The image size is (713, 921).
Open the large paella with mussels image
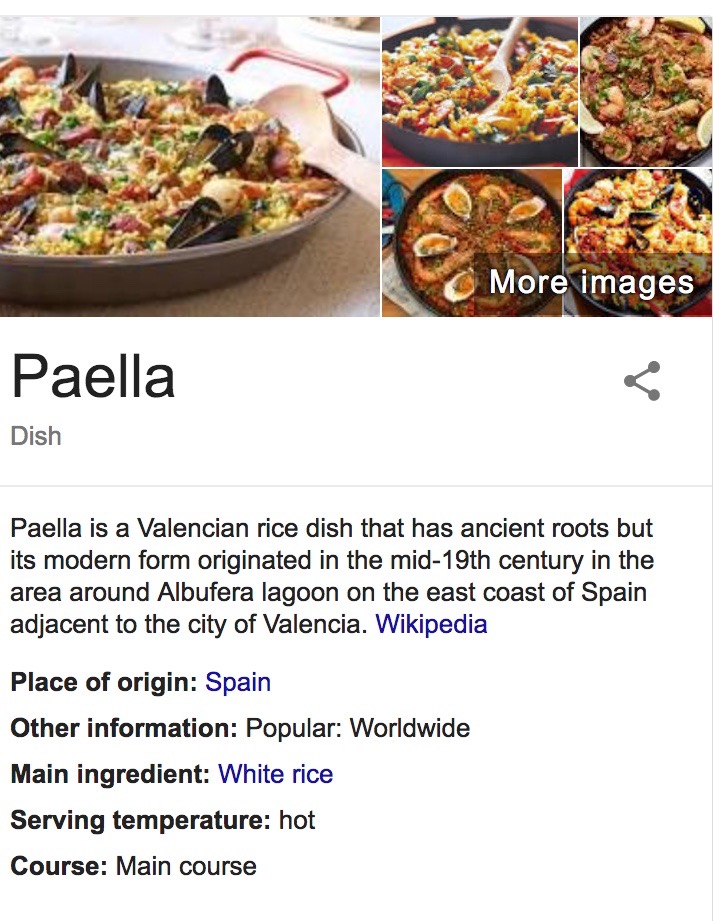190,167
